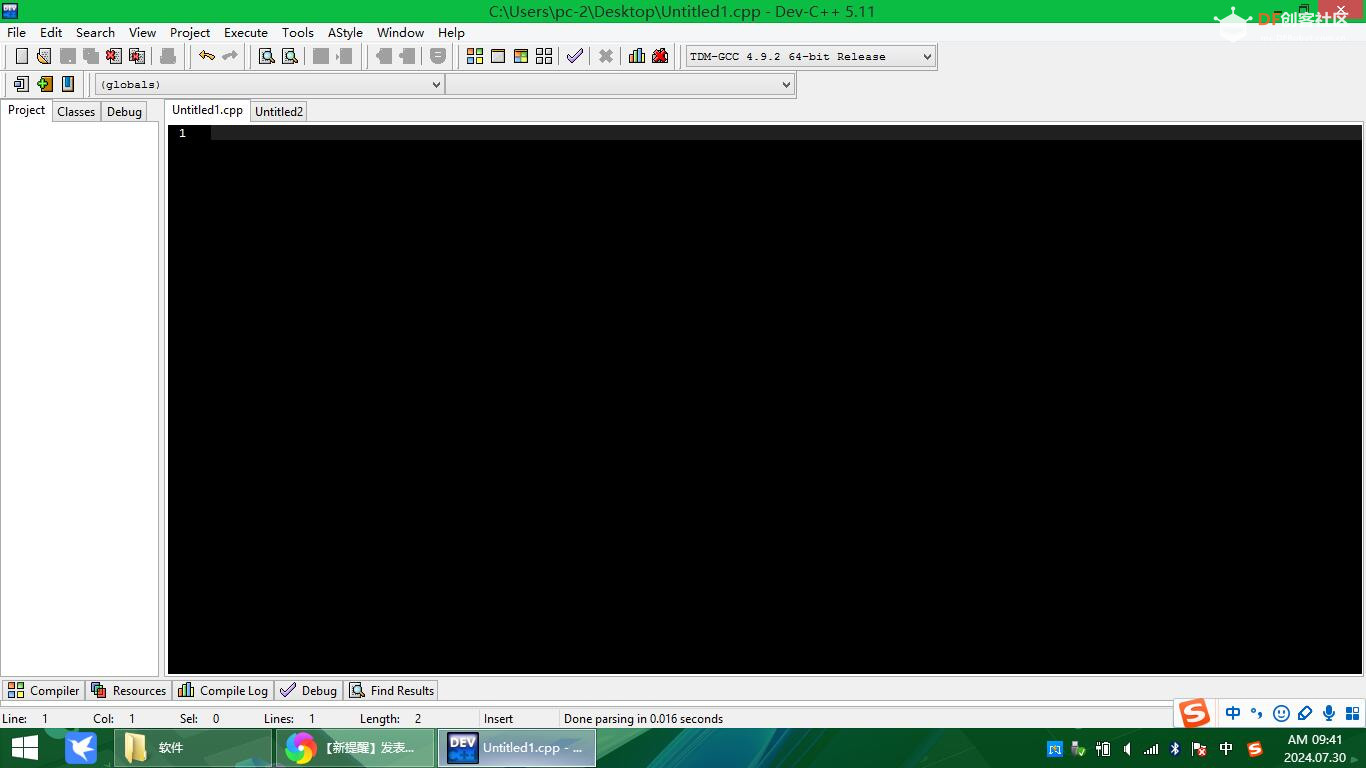Click the status text 'Done parsing in 0.016 seconds'

pyautogui.click(x=643, y=718)
